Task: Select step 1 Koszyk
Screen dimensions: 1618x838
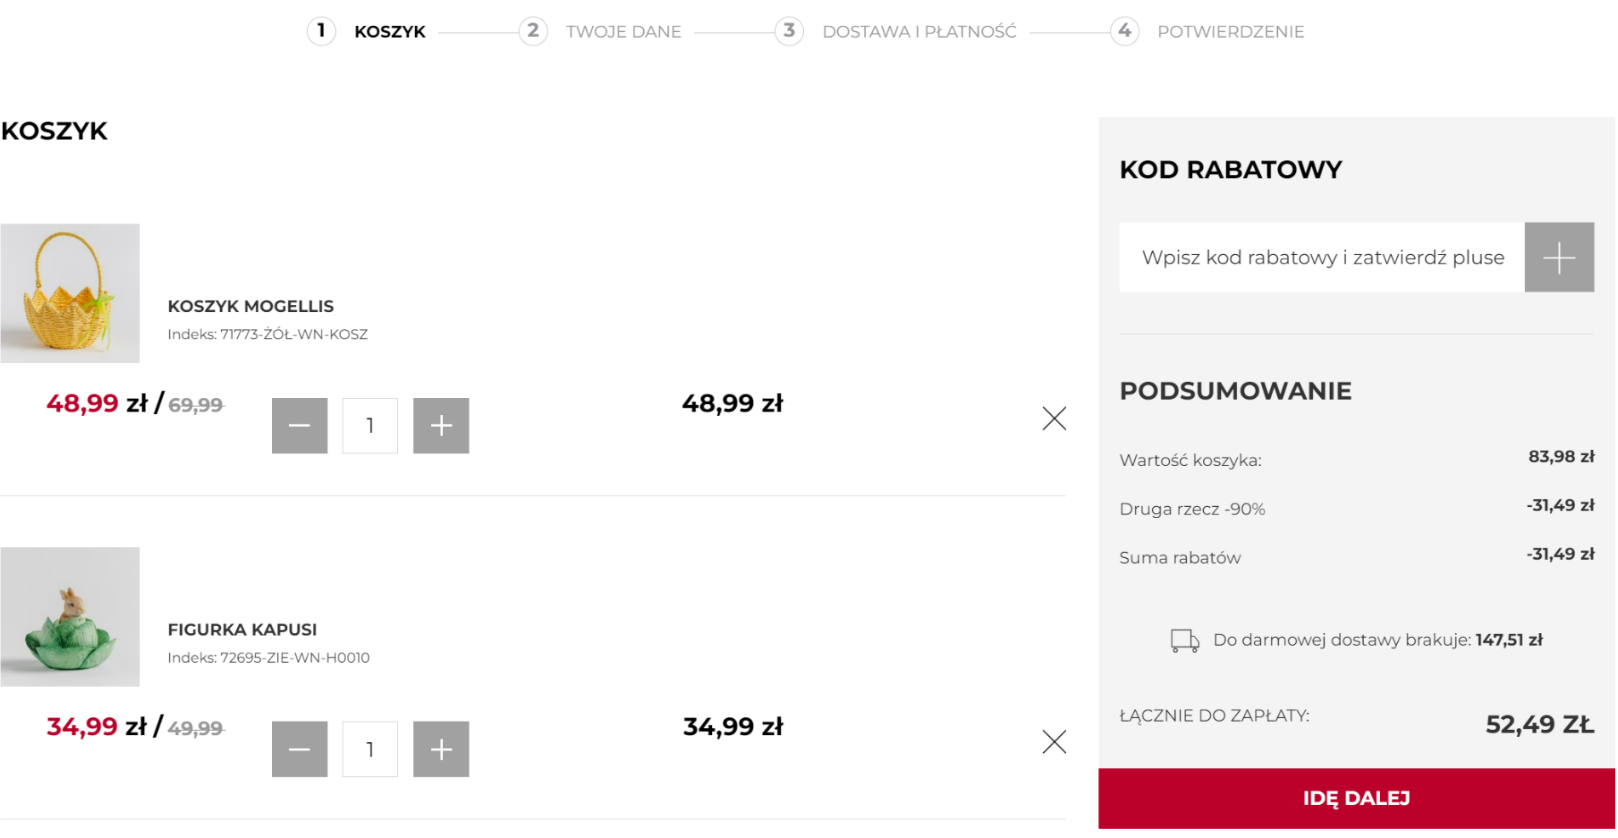Action: tap(366, 31)
